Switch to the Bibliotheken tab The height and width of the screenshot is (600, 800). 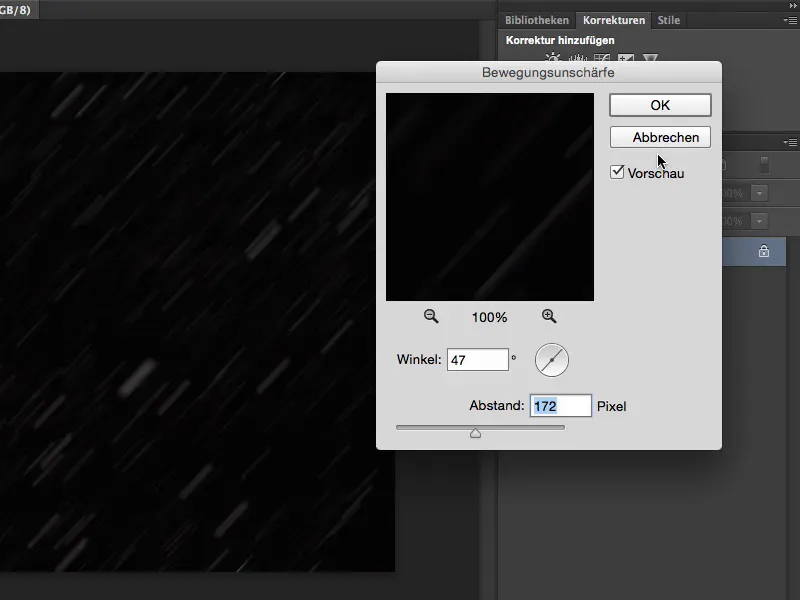coord(537,20)
